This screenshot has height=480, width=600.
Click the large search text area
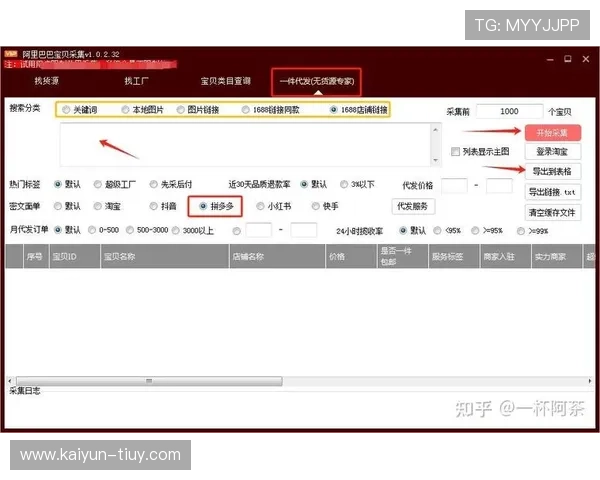(x=246, y=145)
